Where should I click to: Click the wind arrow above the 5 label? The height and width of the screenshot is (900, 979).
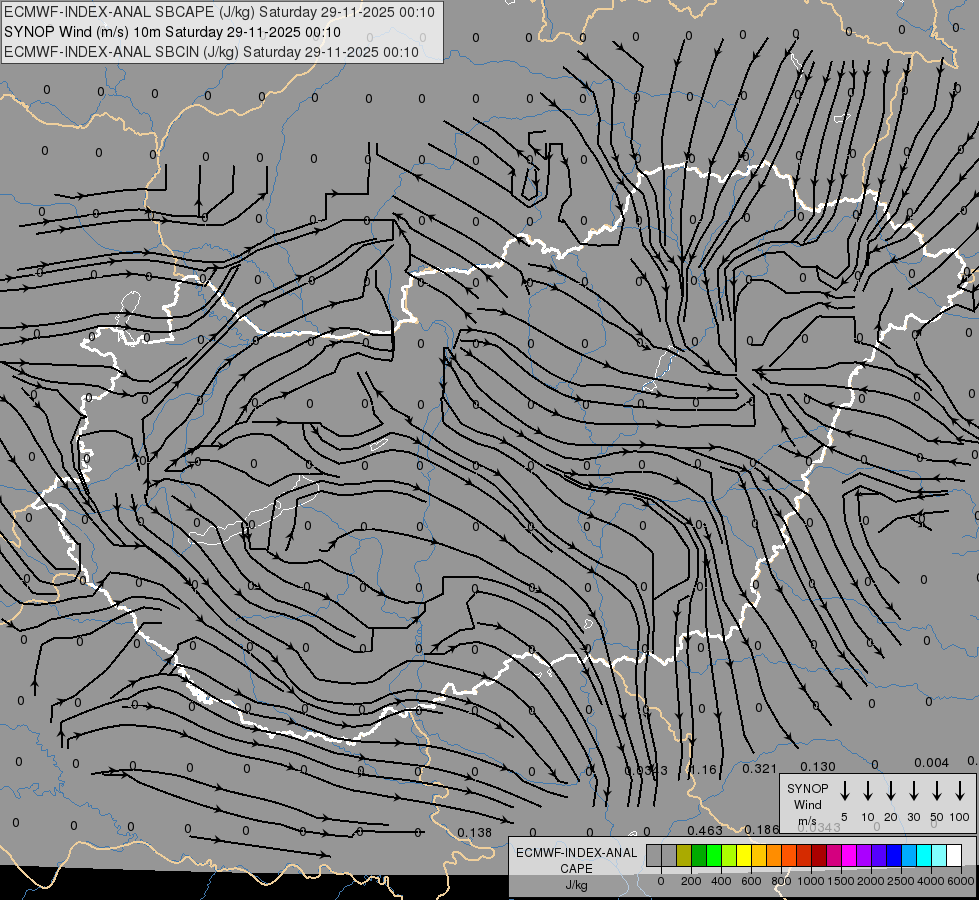[845, 791]
